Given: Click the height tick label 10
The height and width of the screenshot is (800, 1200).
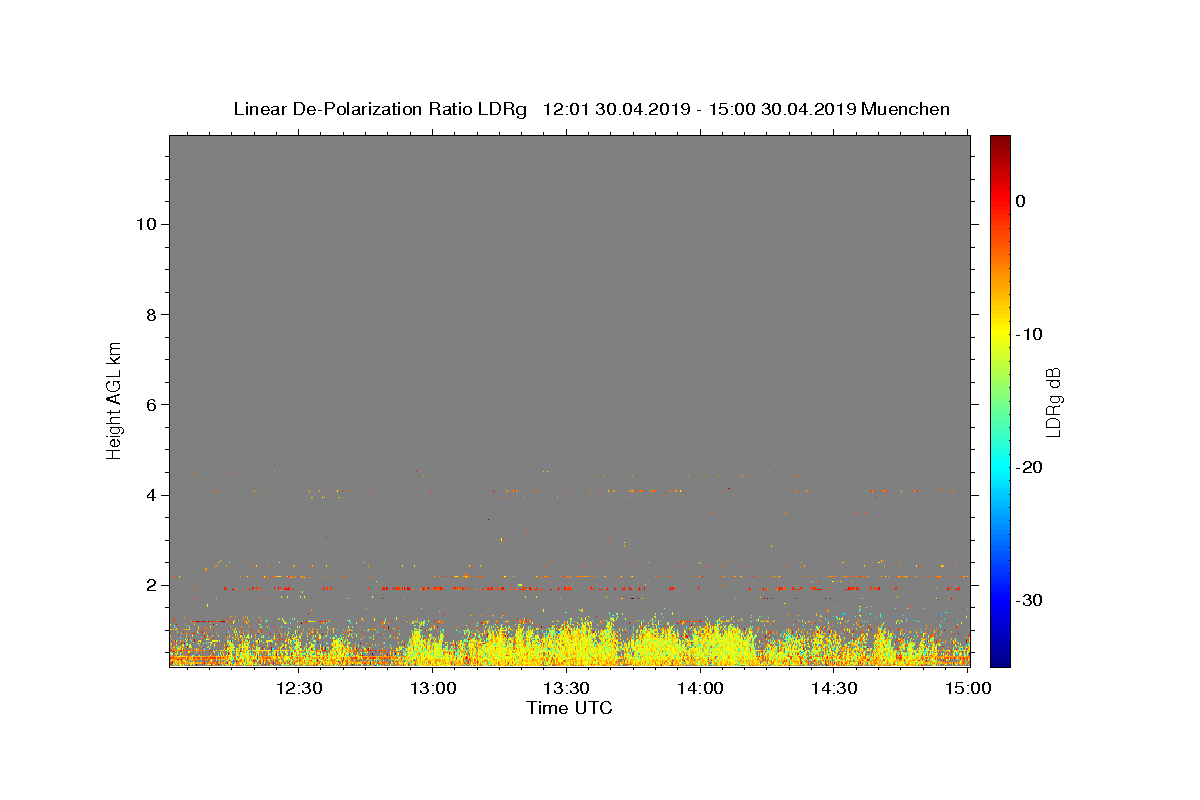Looking at the screenshot, I should pyautogui.click(x=145, y=224).
